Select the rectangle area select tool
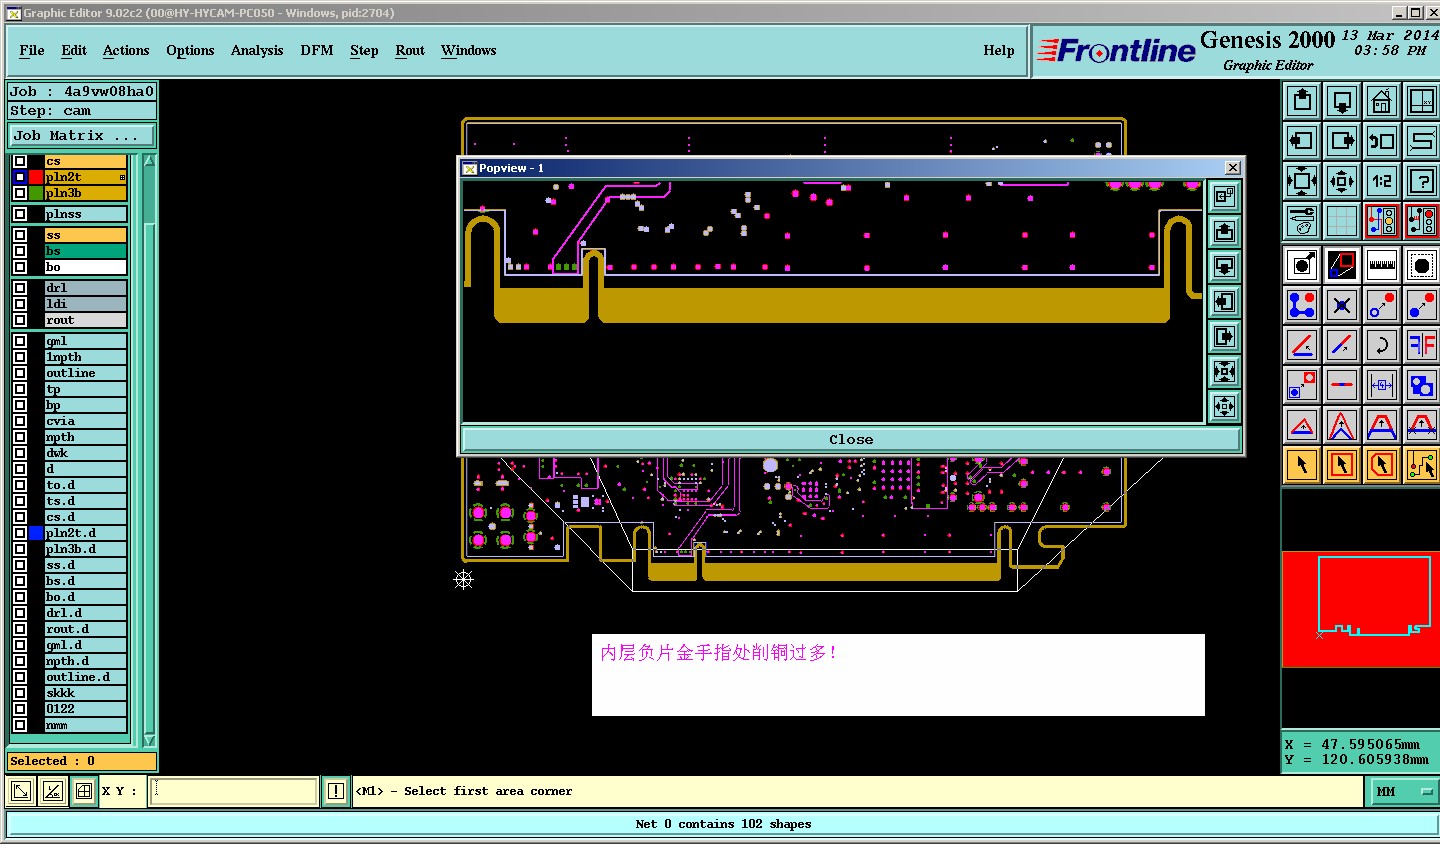The height and width of the screenshot is (844, 1440). [x=1342, y=465]
